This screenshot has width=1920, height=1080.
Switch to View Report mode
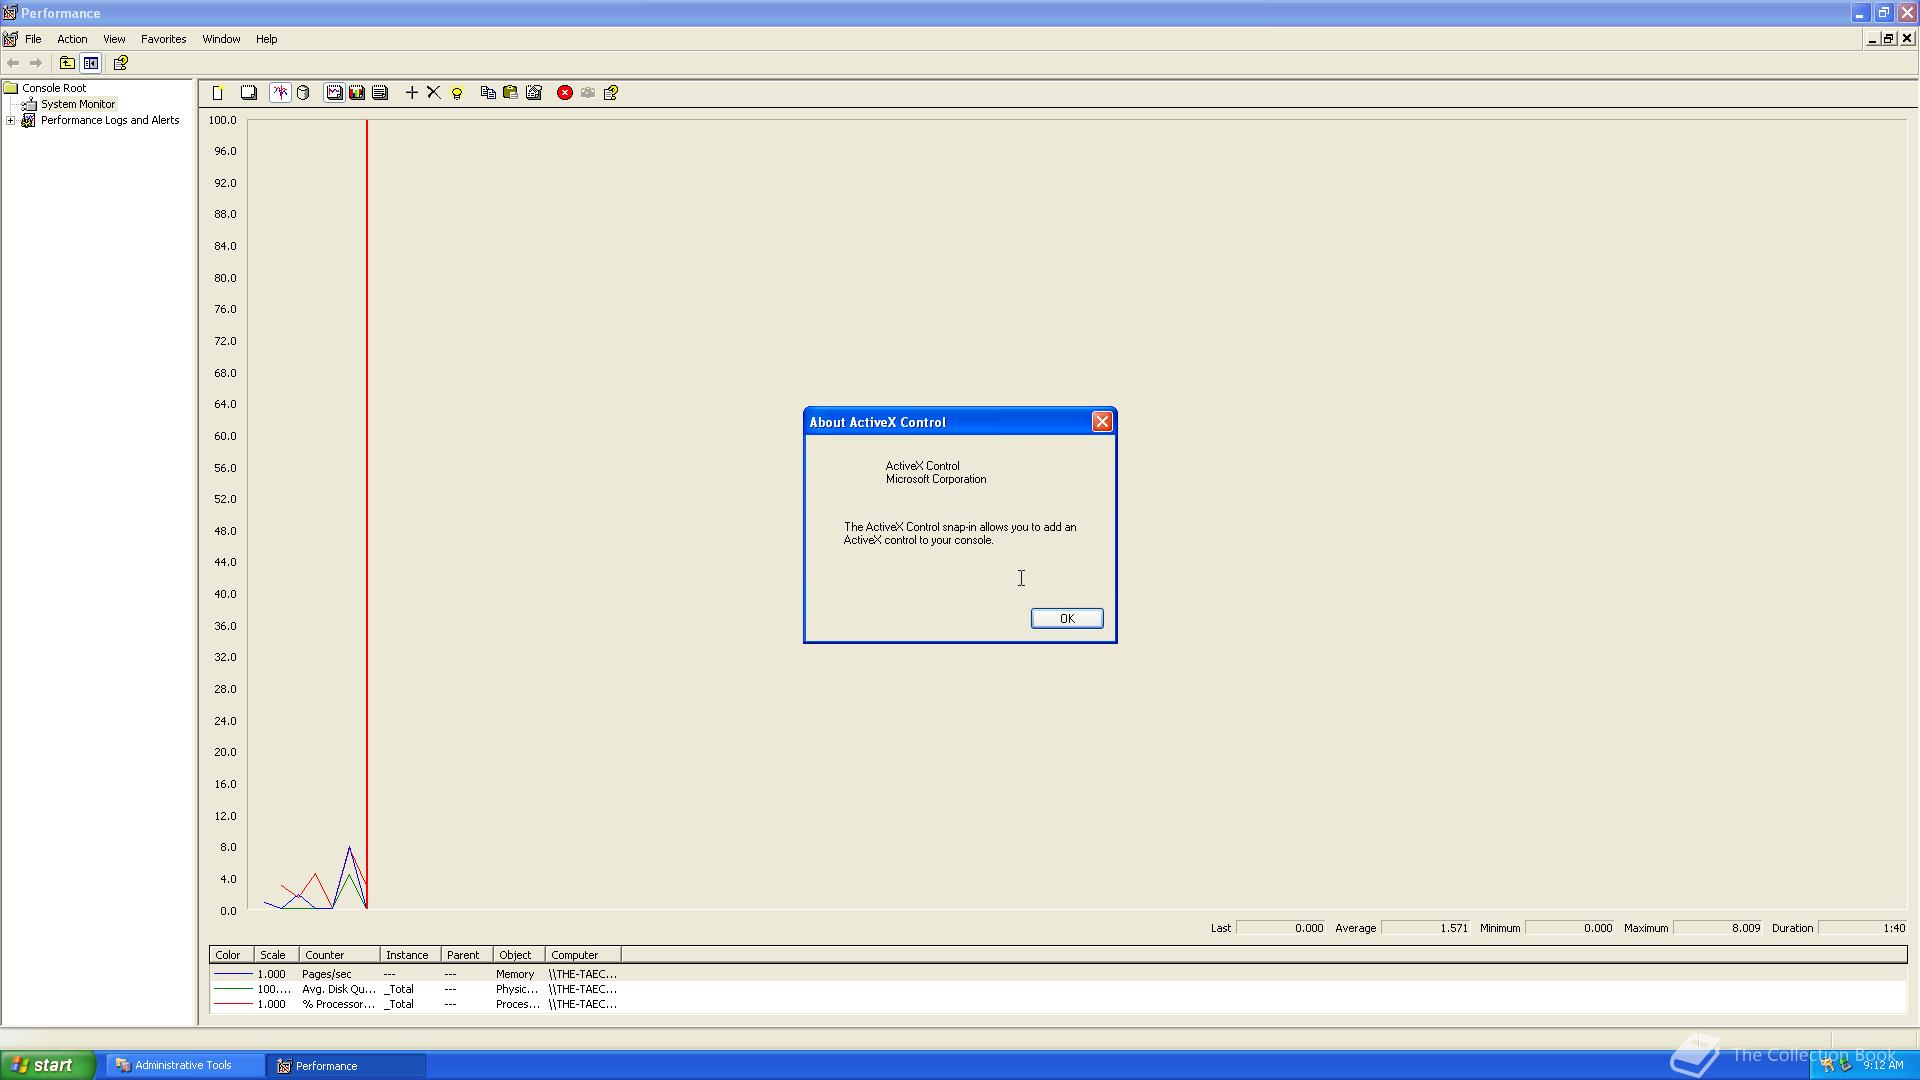point(380,93)
